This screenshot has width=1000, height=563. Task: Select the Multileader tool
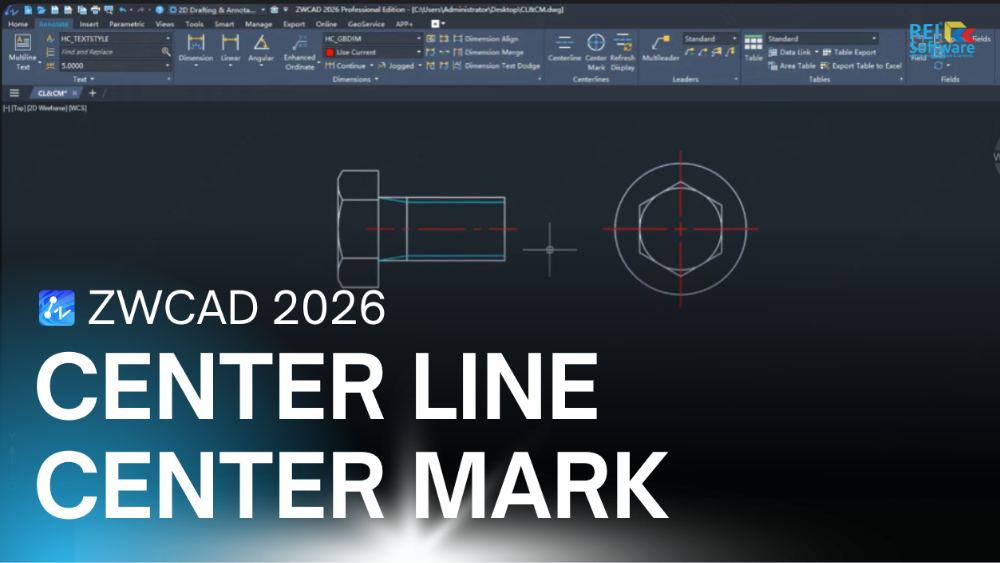pyautogui.click(x=660, y=48)
